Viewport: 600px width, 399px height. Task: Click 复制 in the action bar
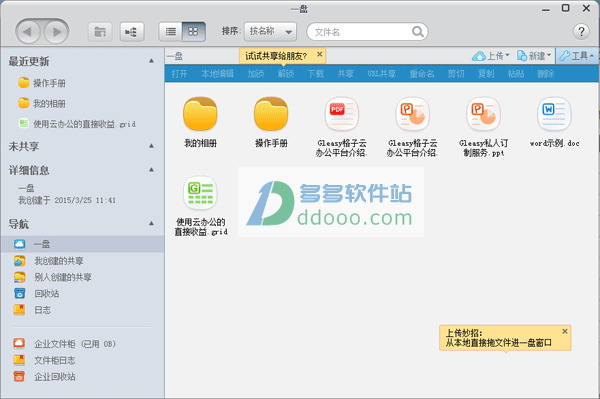(486, 74)
